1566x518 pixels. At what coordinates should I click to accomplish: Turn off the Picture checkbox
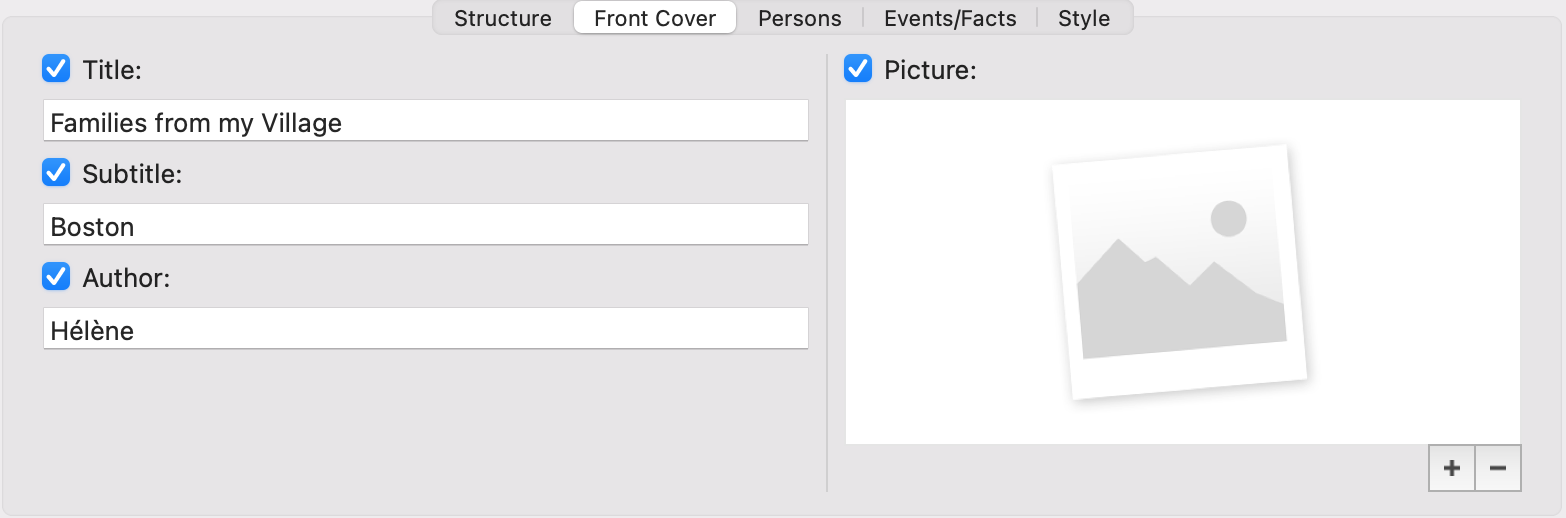pyautogui.click(x=858, y=69)
